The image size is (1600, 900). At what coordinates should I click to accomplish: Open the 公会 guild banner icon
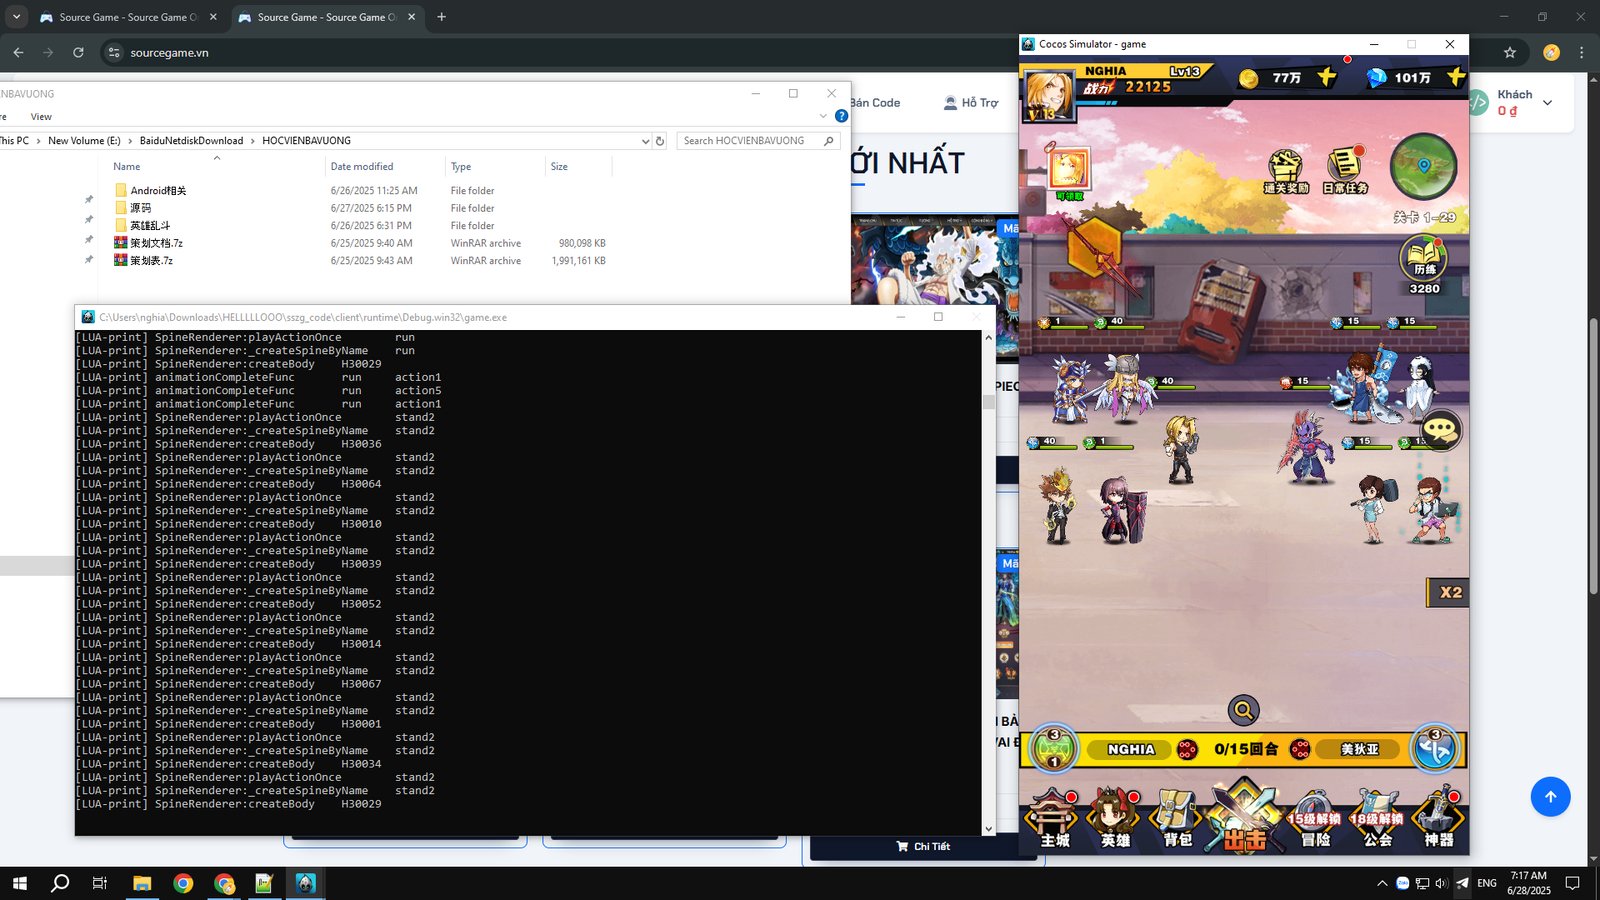click(x=1377, y=819)
